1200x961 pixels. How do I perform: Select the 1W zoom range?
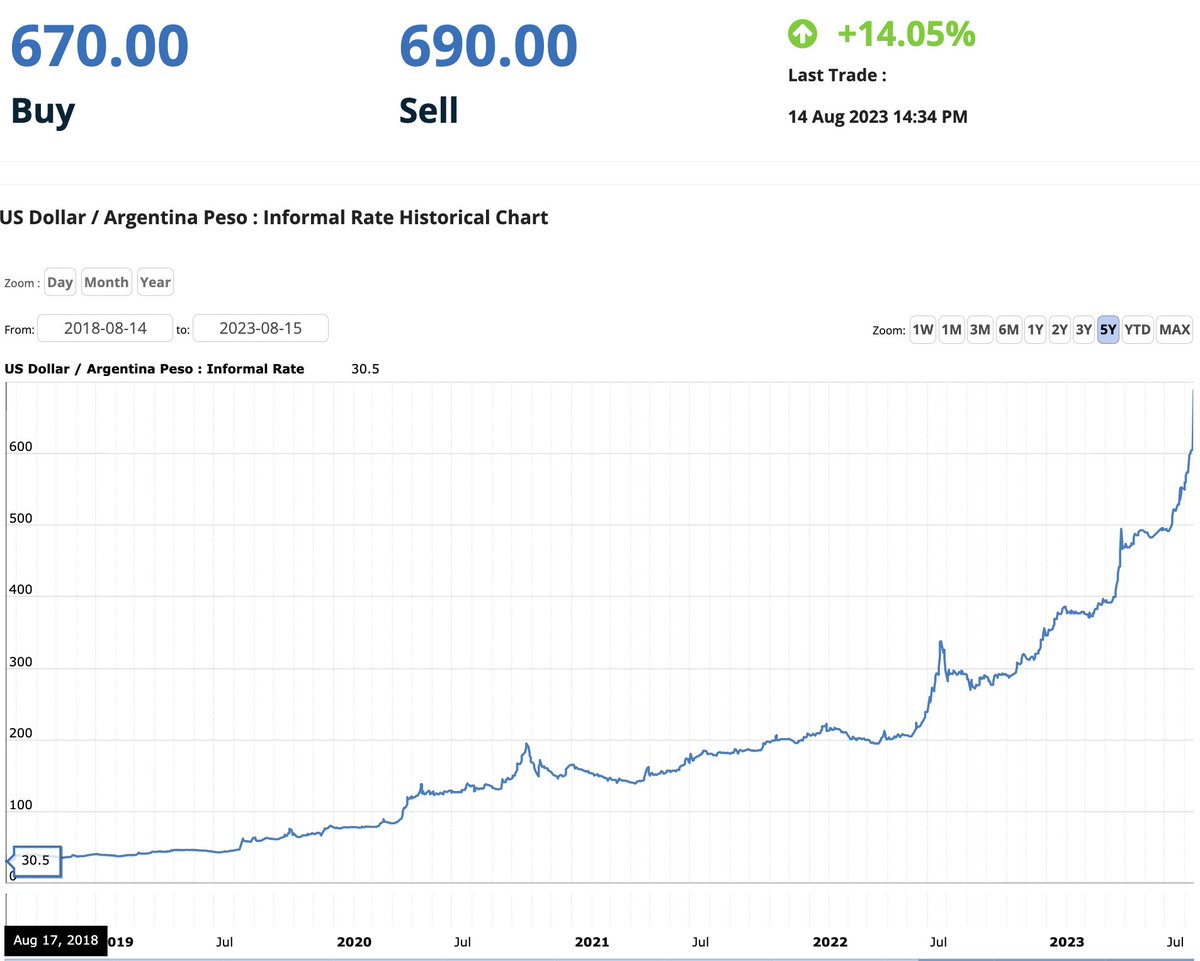point(922,330)
